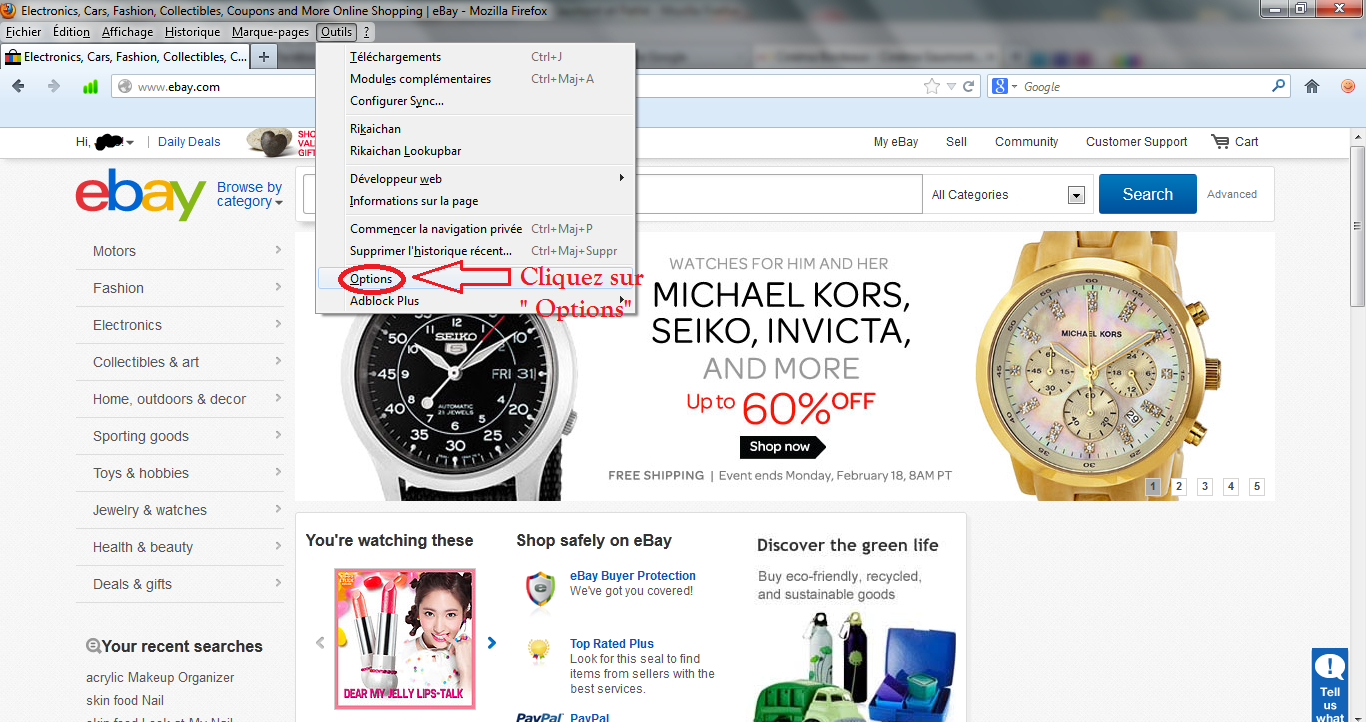The width and height of the screenshot is (1366, 722).
Task: Open the Marque-pages menu
Action: point(270,32)
